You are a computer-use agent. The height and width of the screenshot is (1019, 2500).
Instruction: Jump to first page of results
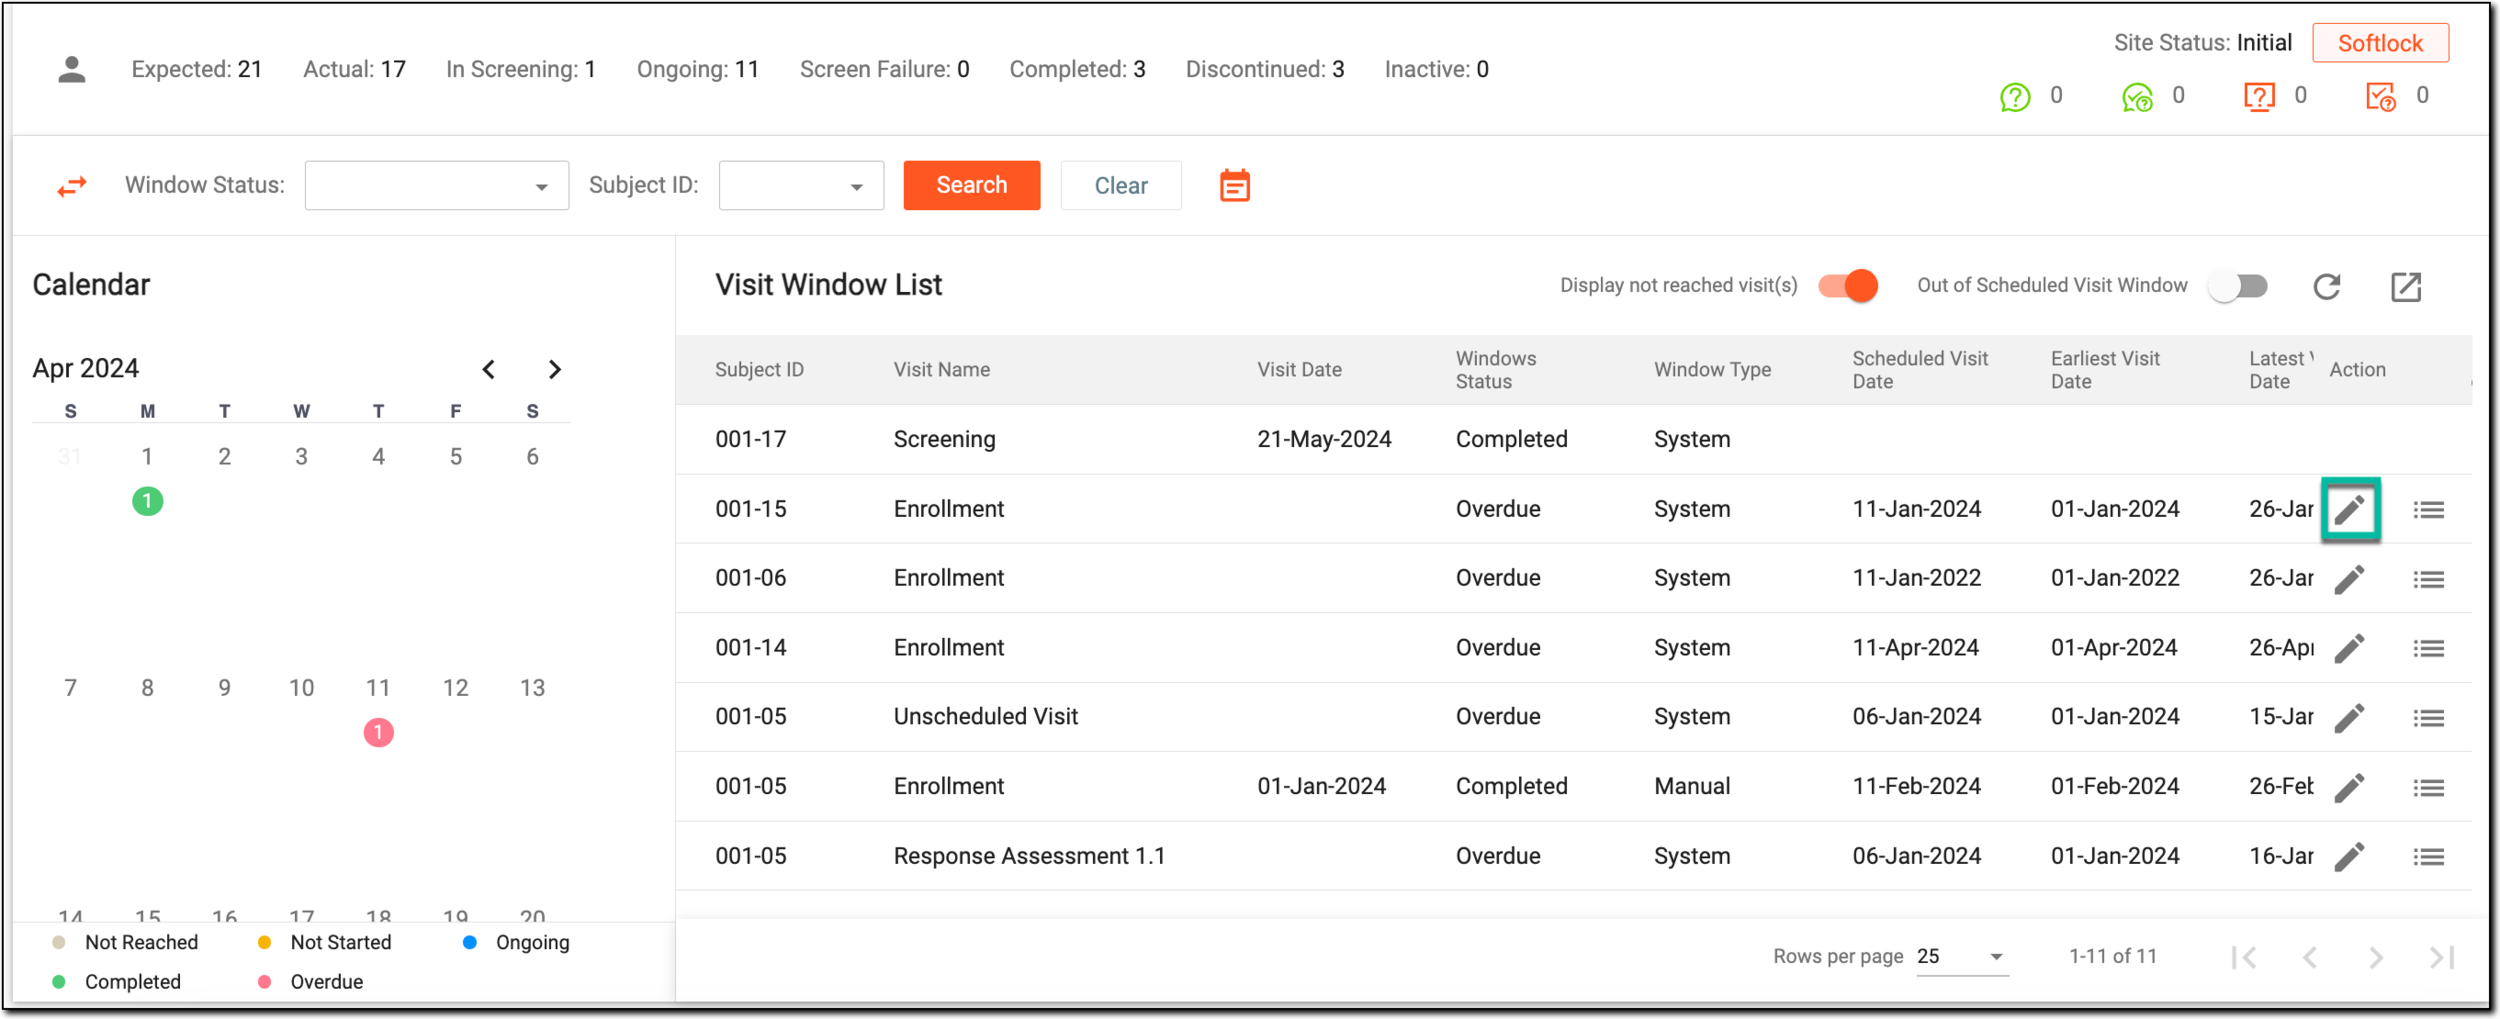(2244, 957)
